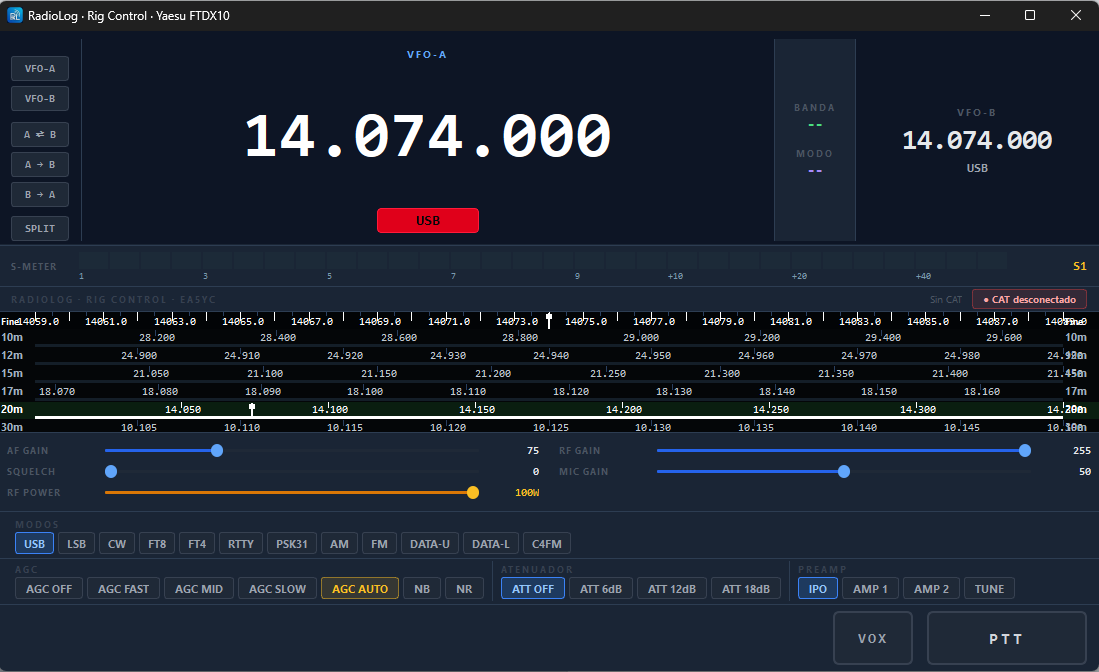The height and width of the screenshot is (672, 1099).
Task: Select DATA-U mode
Action: pos(430,544)
